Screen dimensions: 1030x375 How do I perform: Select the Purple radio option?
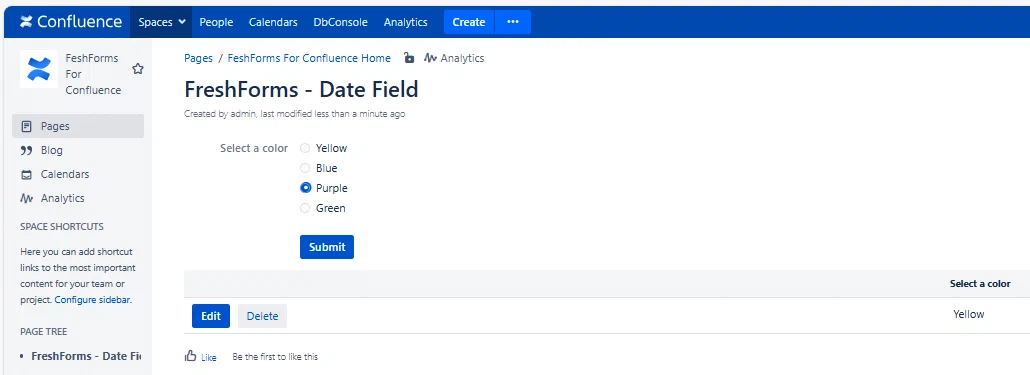click(305, 188)
